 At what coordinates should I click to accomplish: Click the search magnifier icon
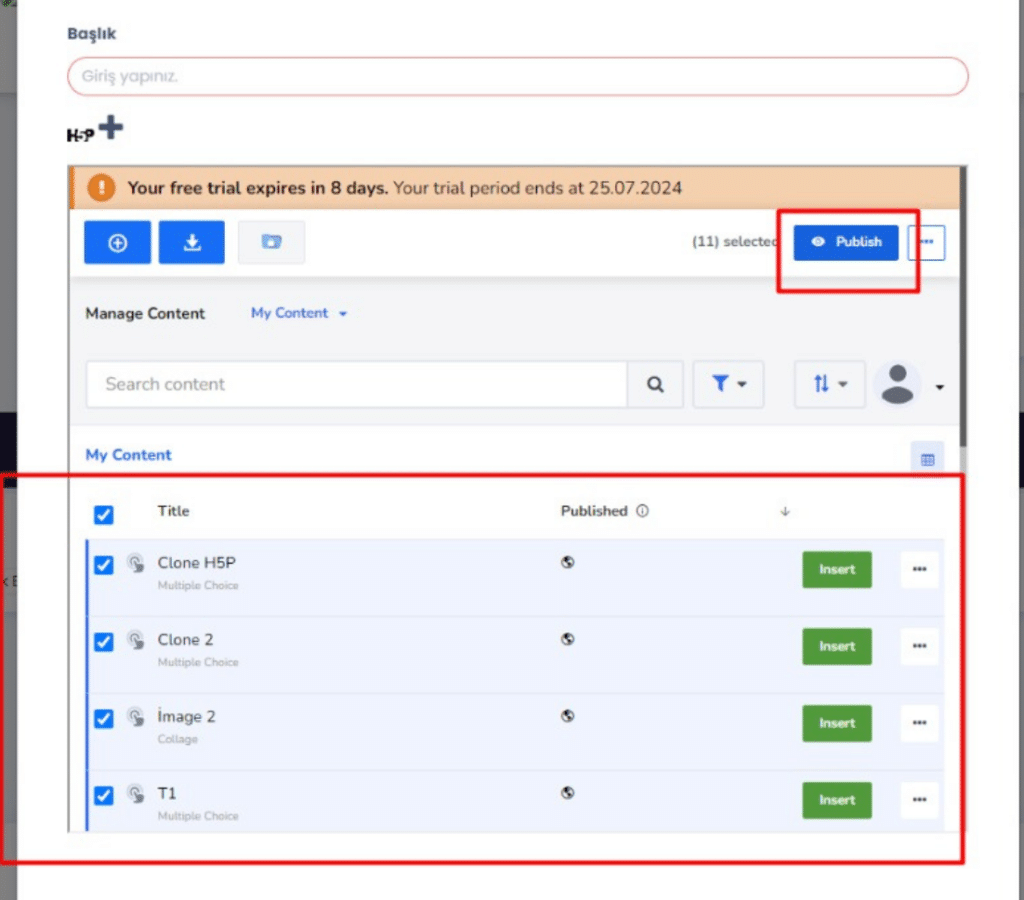pos(655,385)
